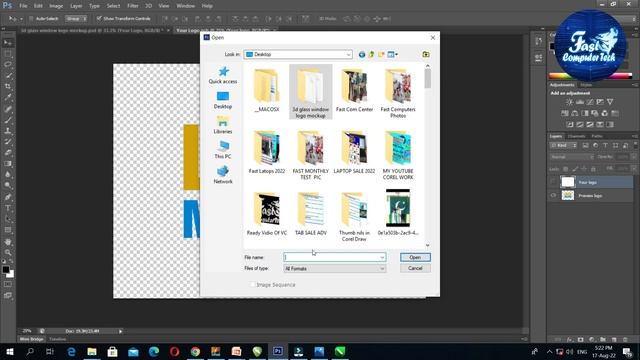Go back in Open dialog
This screenshot has width=640, height=360.
pyautogui.click(x=362, y=54)
